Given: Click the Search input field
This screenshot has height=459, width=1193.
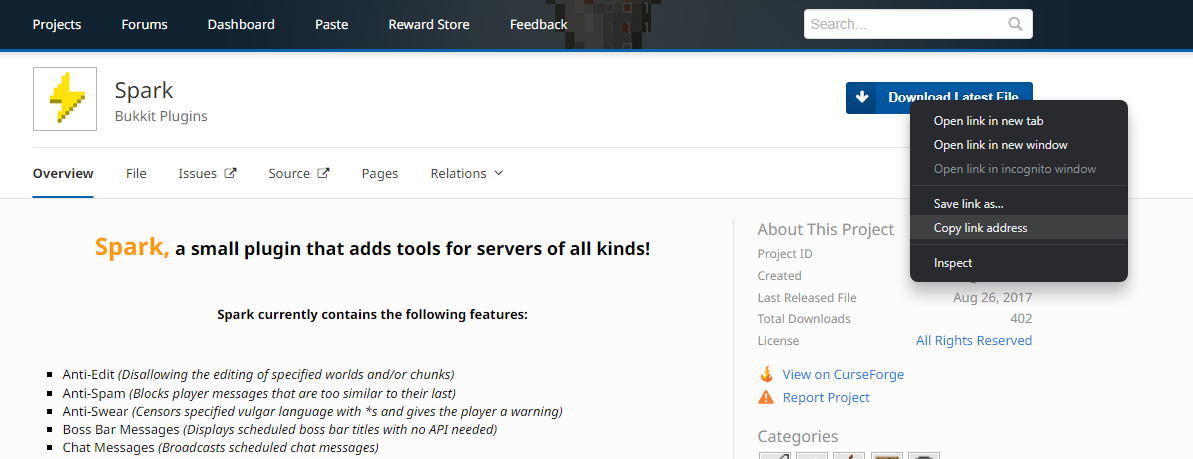Looking at the screenshot, I should 905,24.
